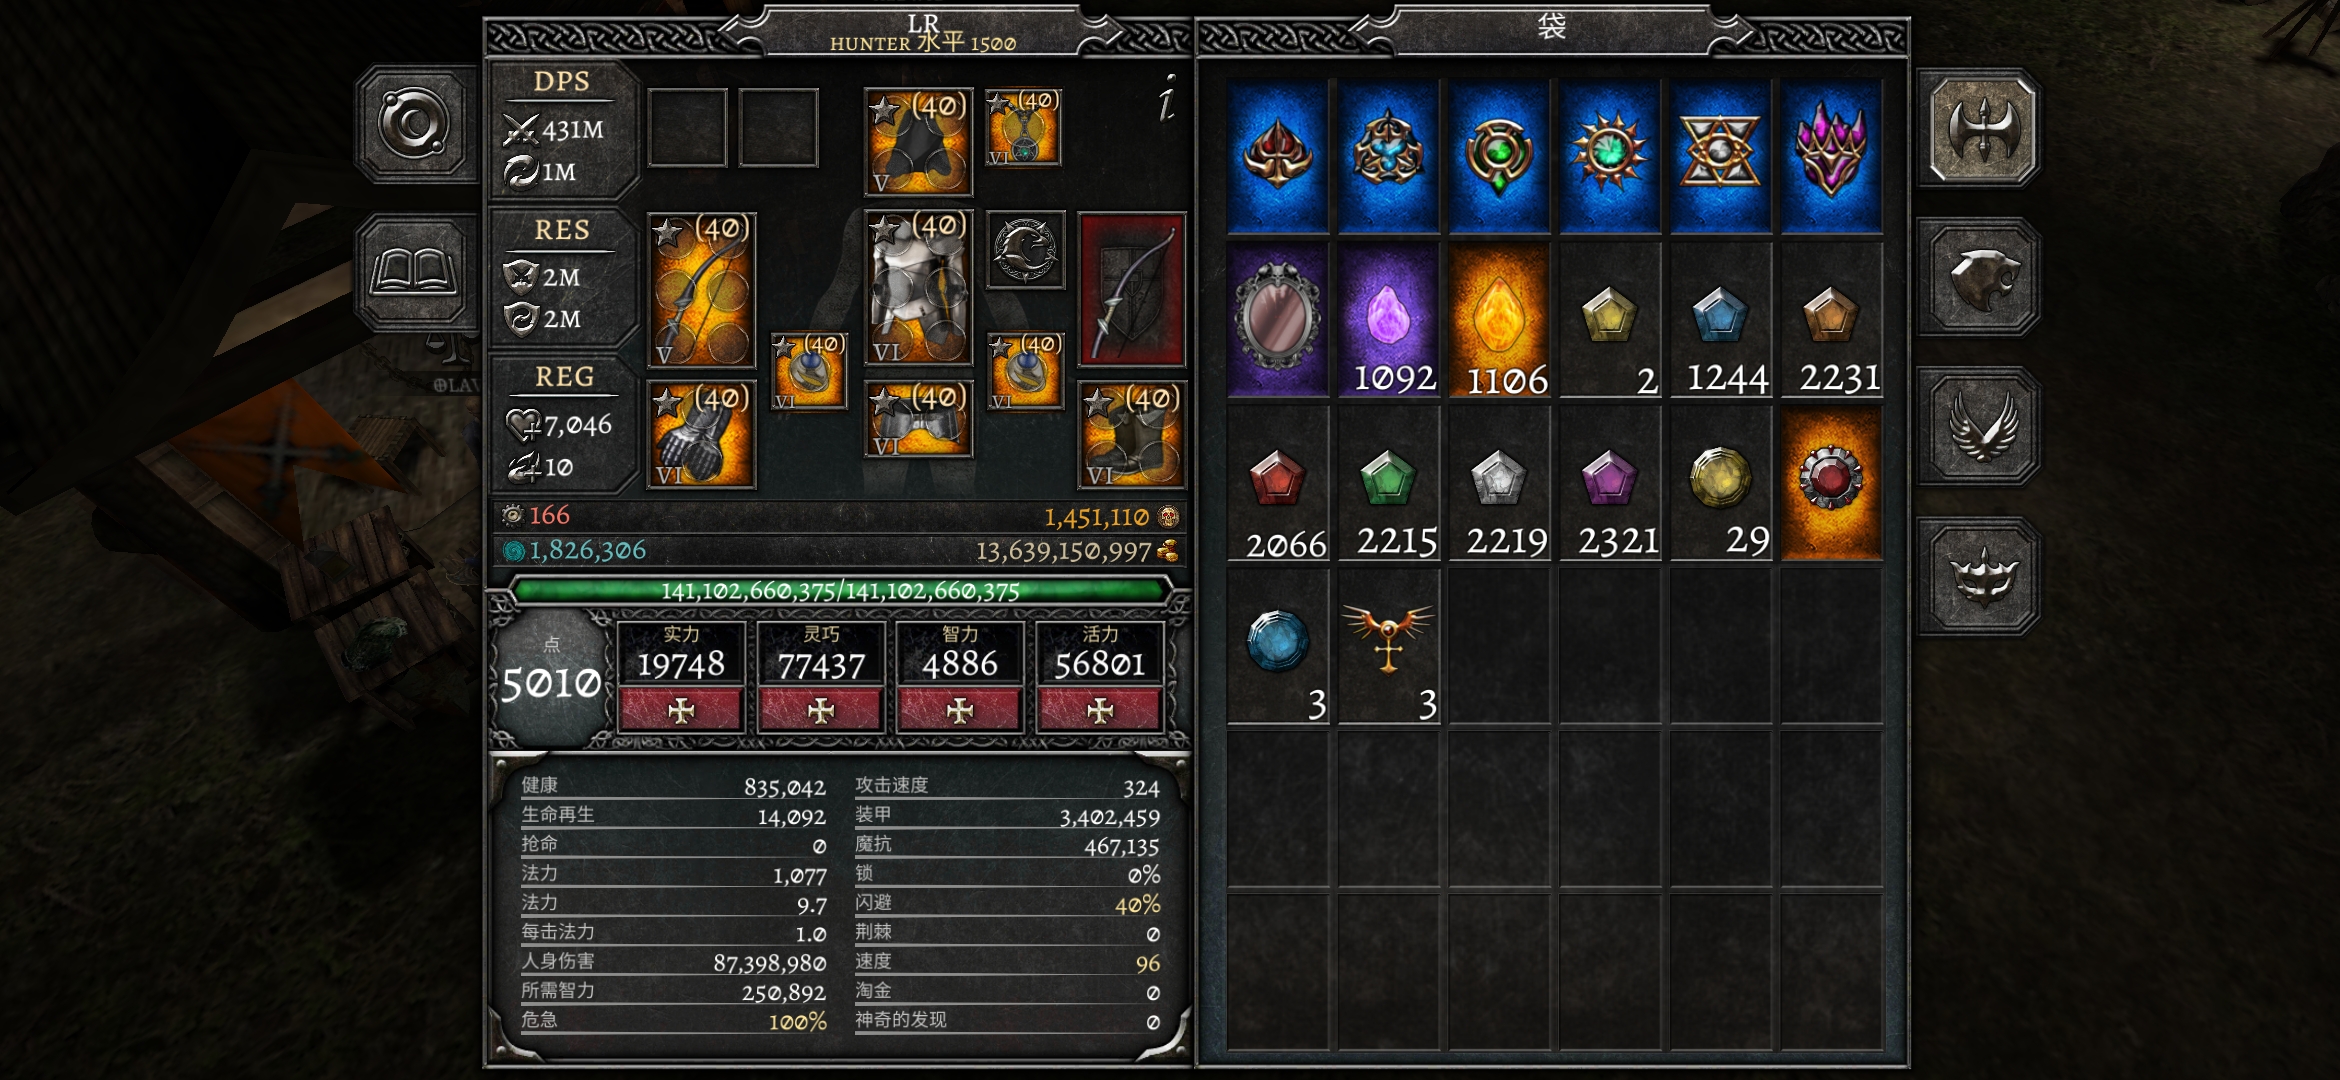The image size is (2340, 1080).
Task: Select the red pentagon gem stack 2066
Action: click(1277, 484)
